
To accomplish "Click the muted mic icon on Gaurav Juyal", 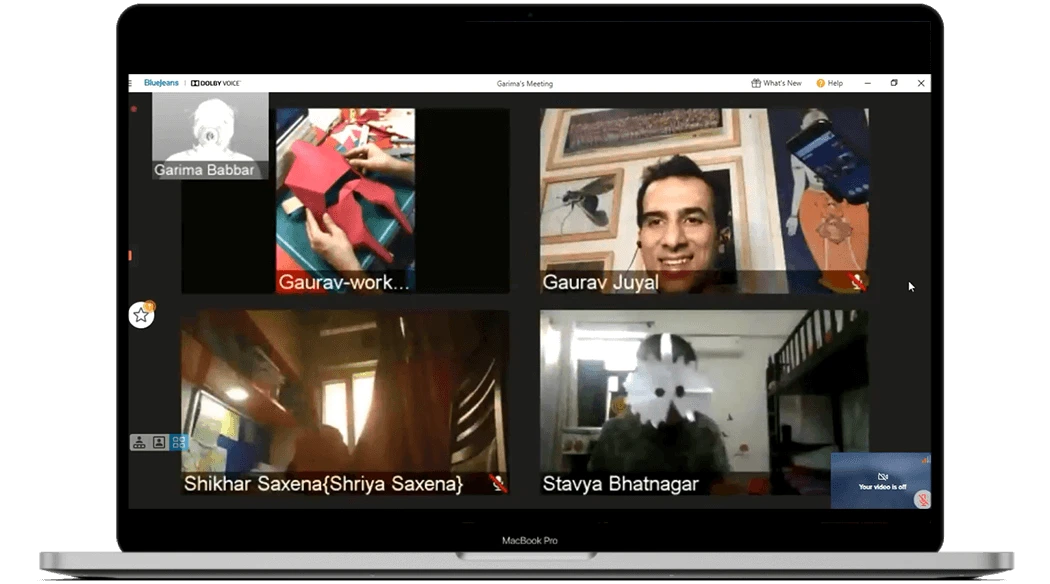I will [856, 282].
